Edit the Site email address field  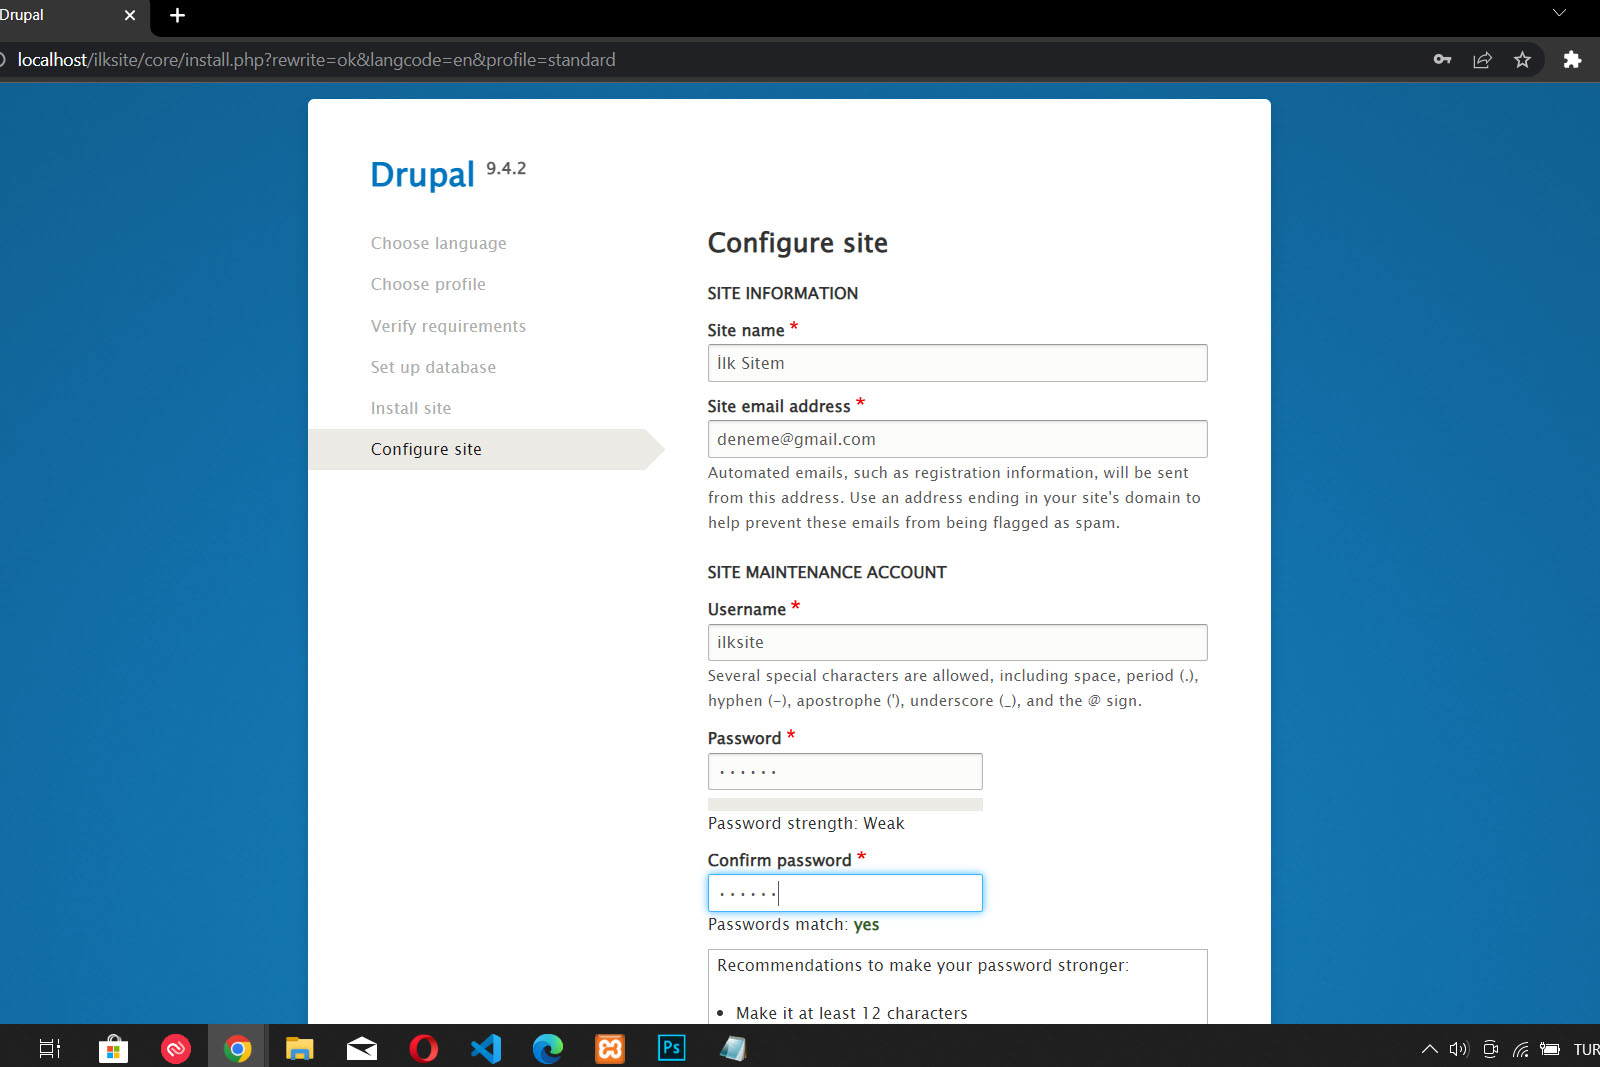[957, 439]
